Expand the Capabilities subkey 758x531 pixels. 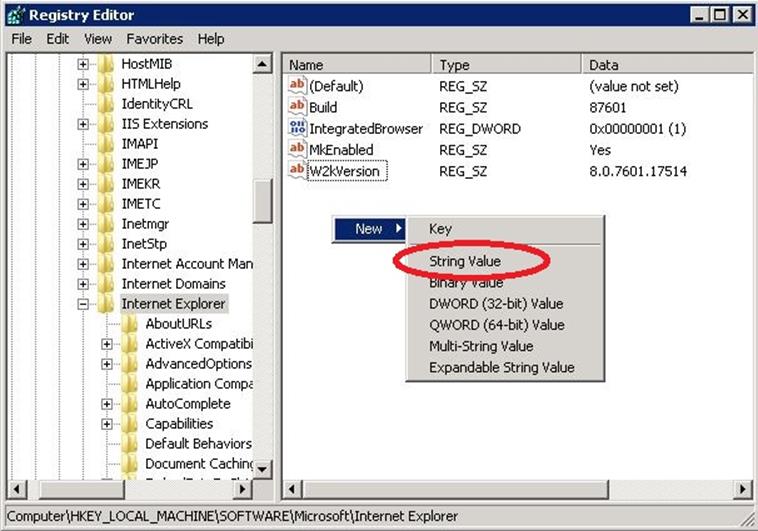107,424
